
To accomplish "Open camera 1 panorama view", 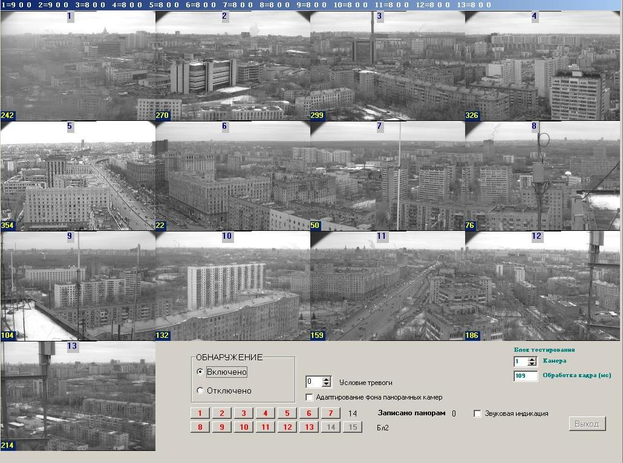I will tap(78, 66).
